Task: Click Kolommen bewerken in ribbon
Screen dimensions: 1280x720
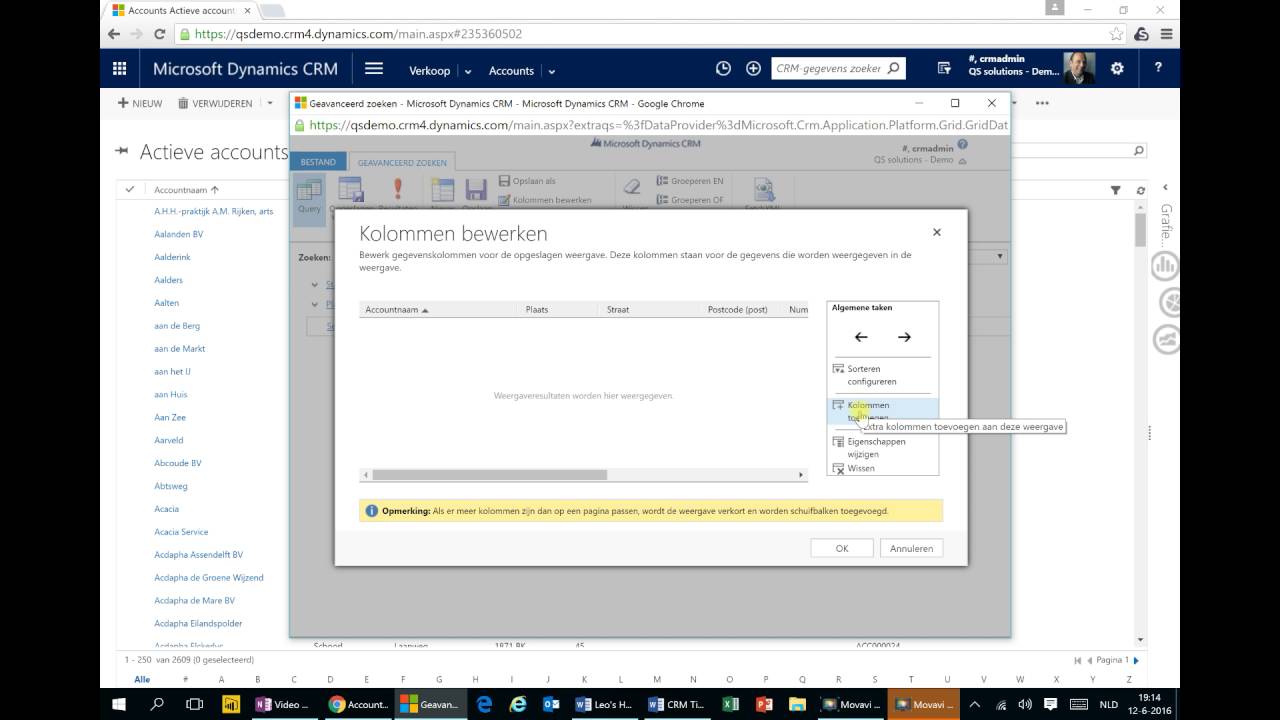Action: [x=545, y=200]
